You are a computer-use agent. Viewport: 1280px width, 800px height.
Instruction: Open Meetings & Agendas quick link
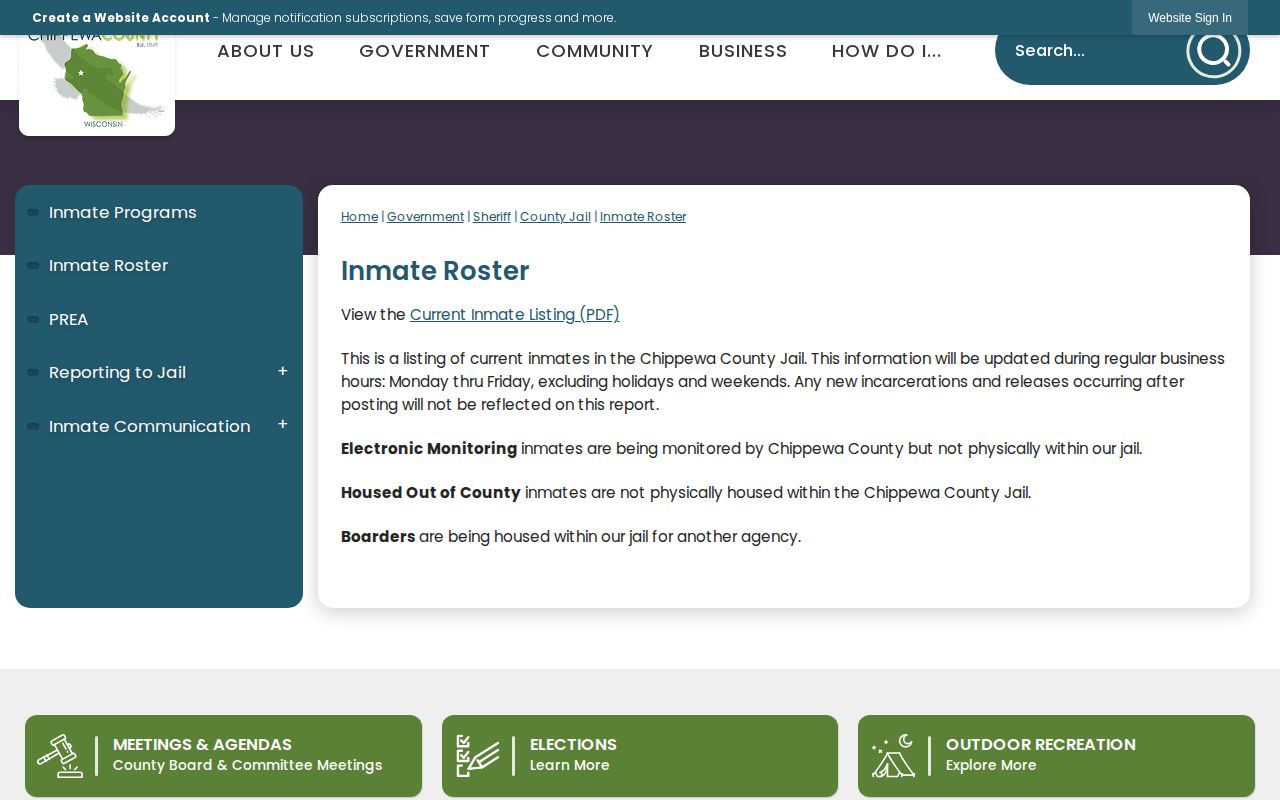click(x=223, y=756)
